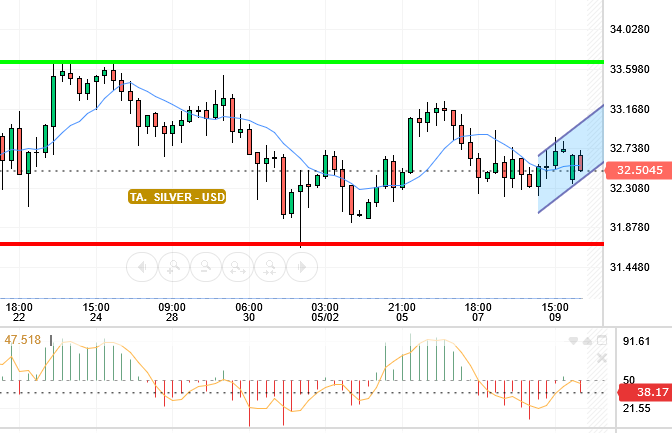
Task: Click the 31.4480 price axis label
Action: (x=630, y=267)
